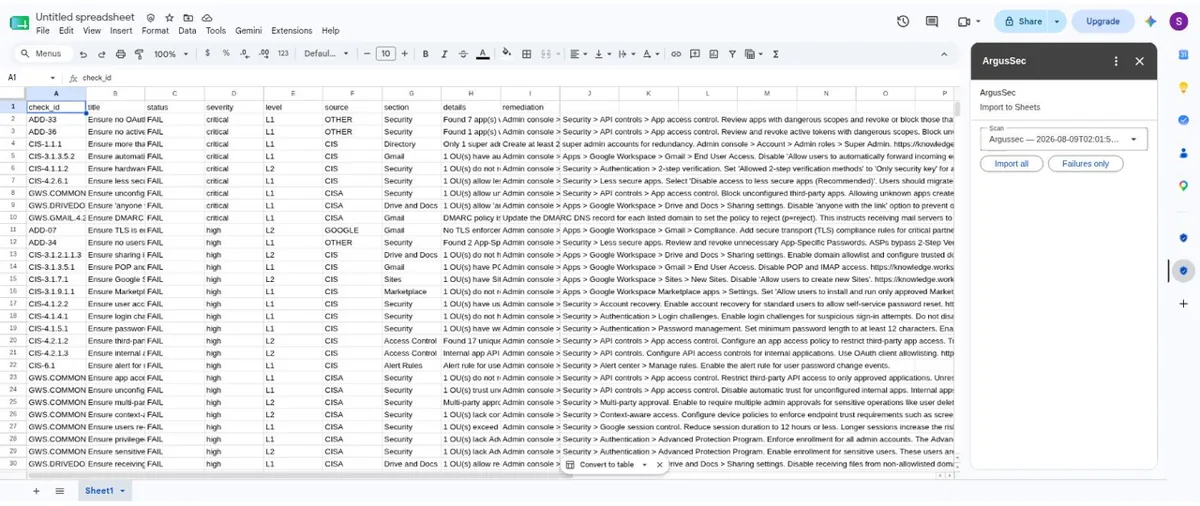Toggle bold formatting
Viewport: 1200px width, 506px height.
coord(426,54)
